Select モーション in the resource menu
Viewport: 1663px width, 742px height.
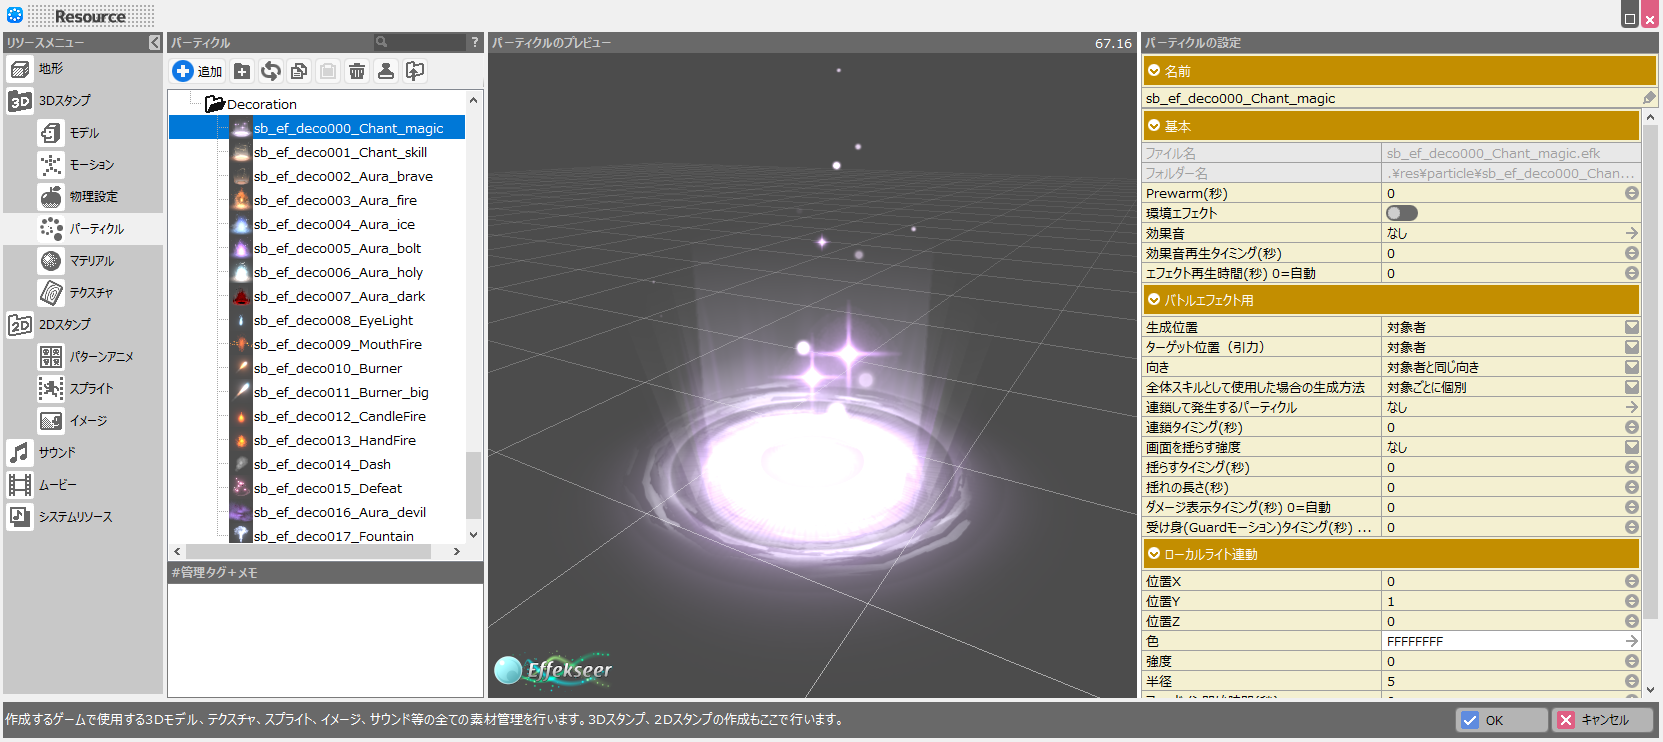[x=91, y=165]
